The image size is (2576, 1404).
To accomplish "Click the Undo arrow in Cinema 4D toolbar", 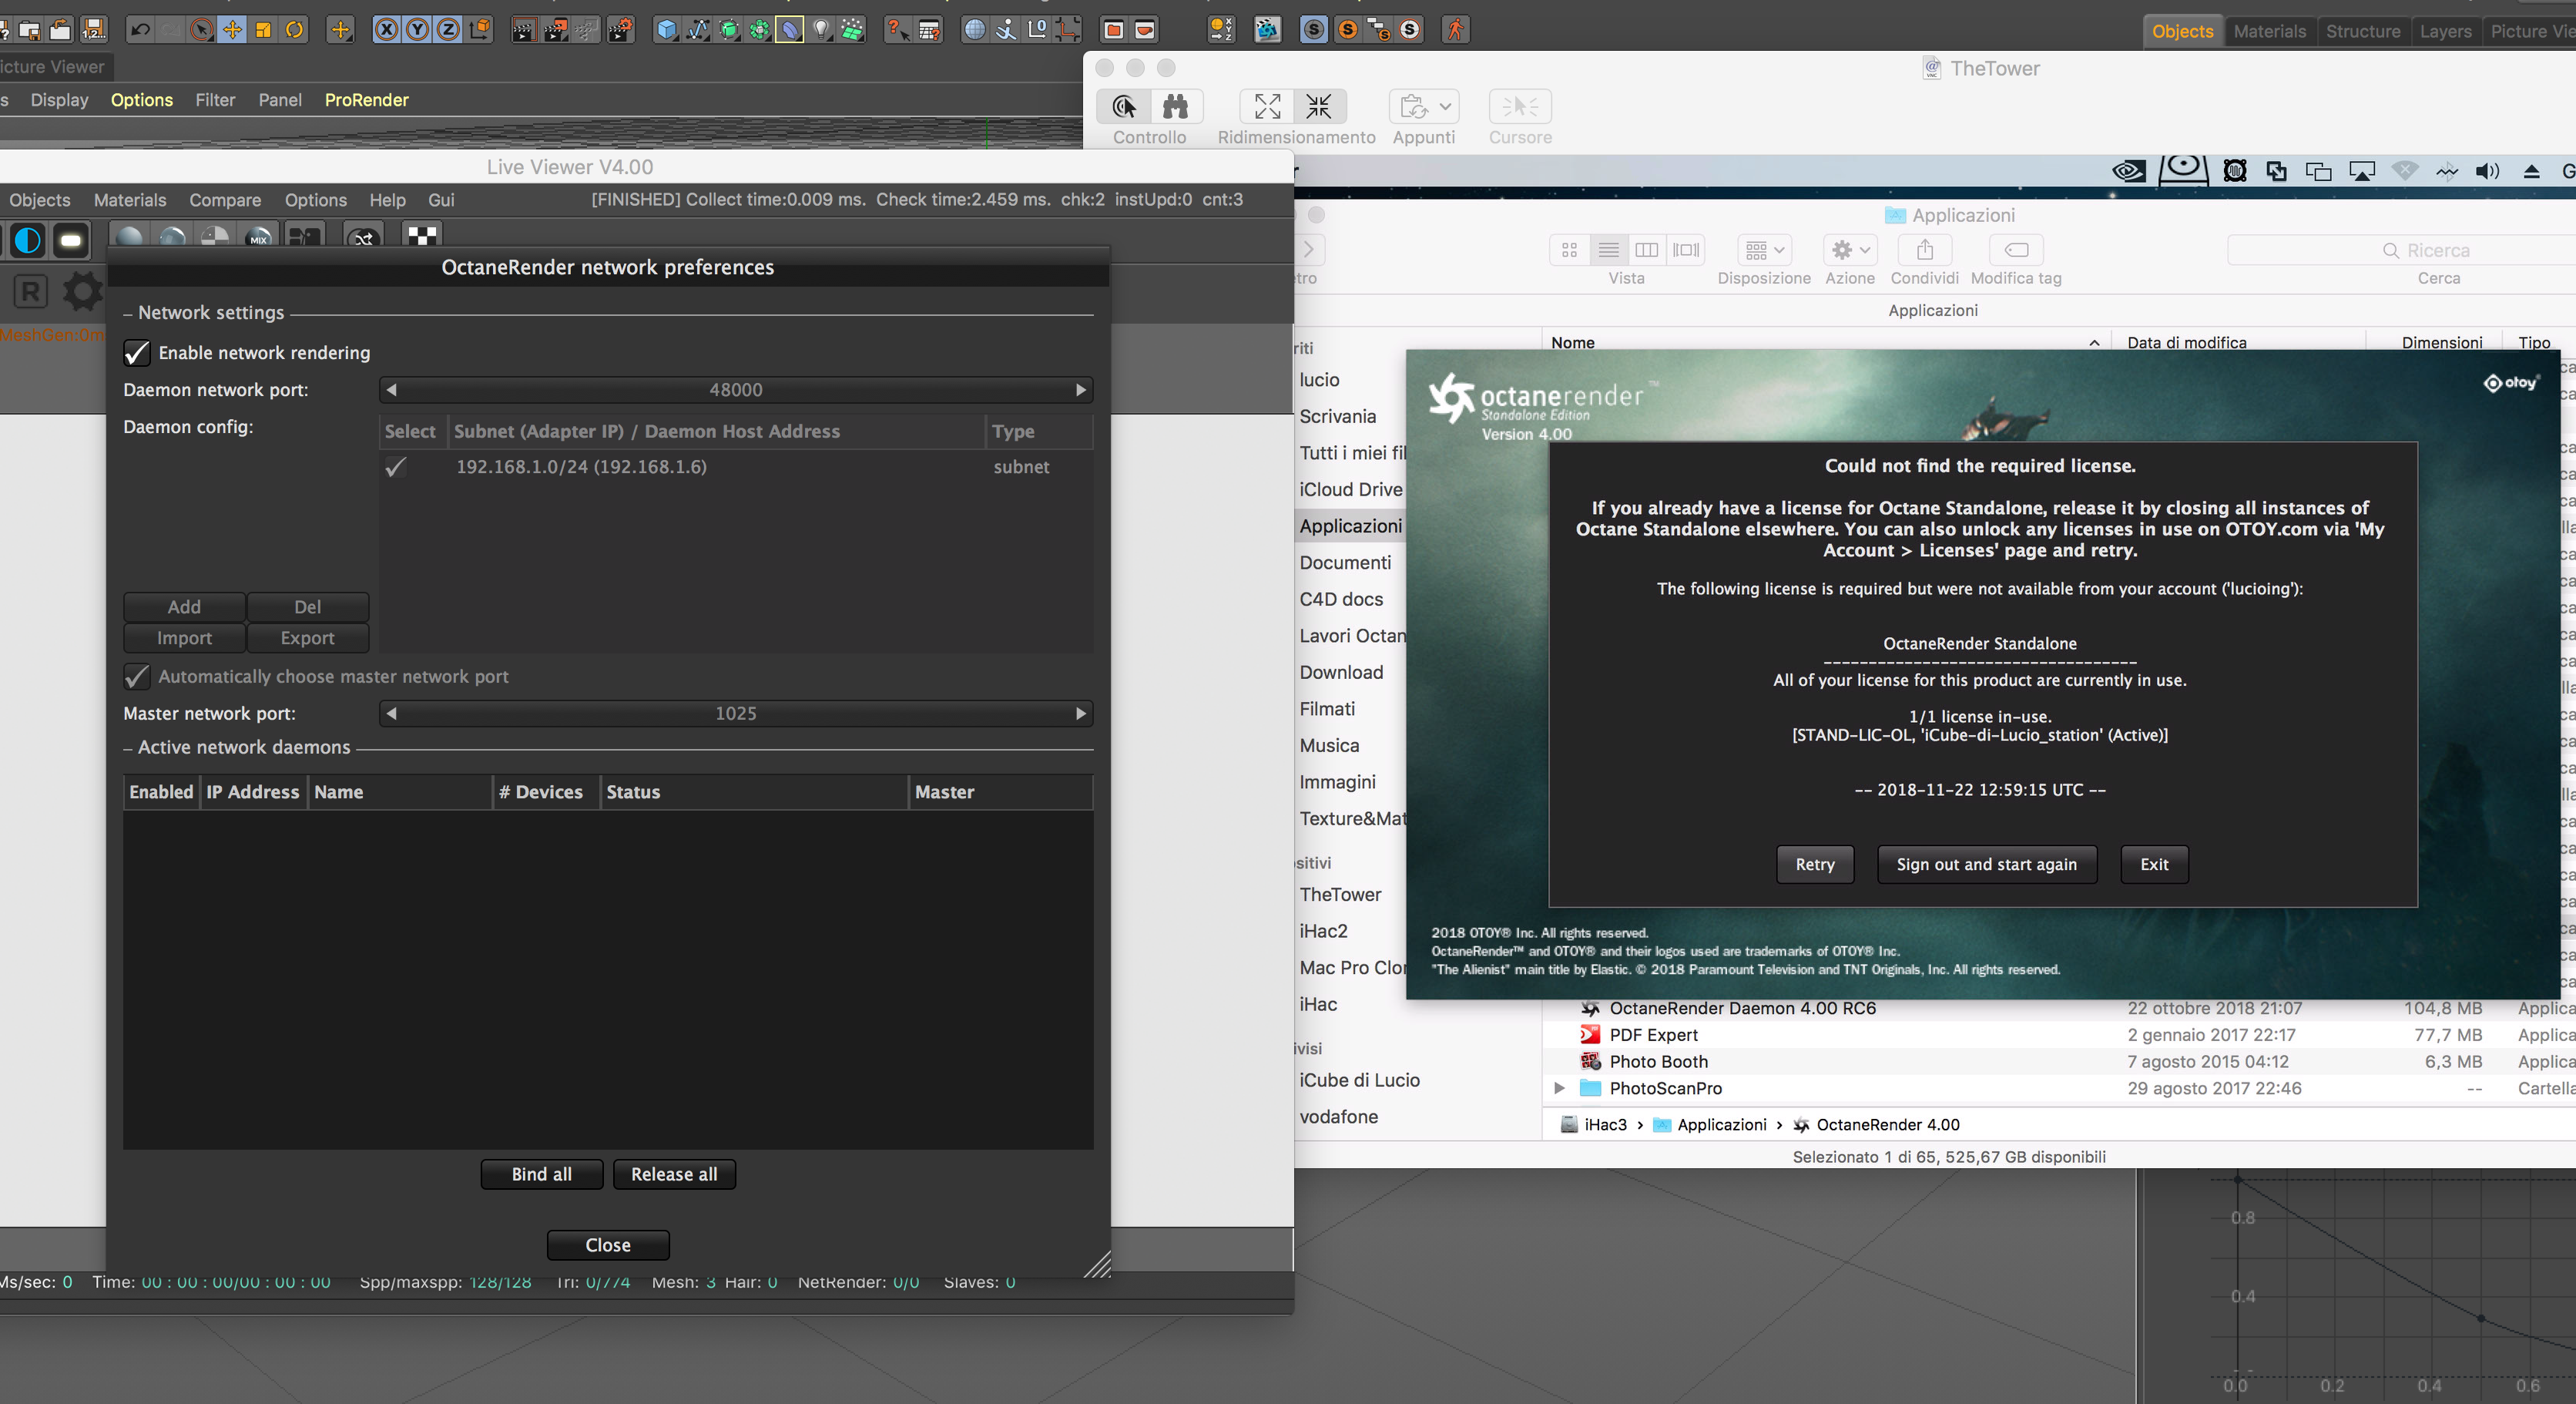I will (x=140, y=29).
